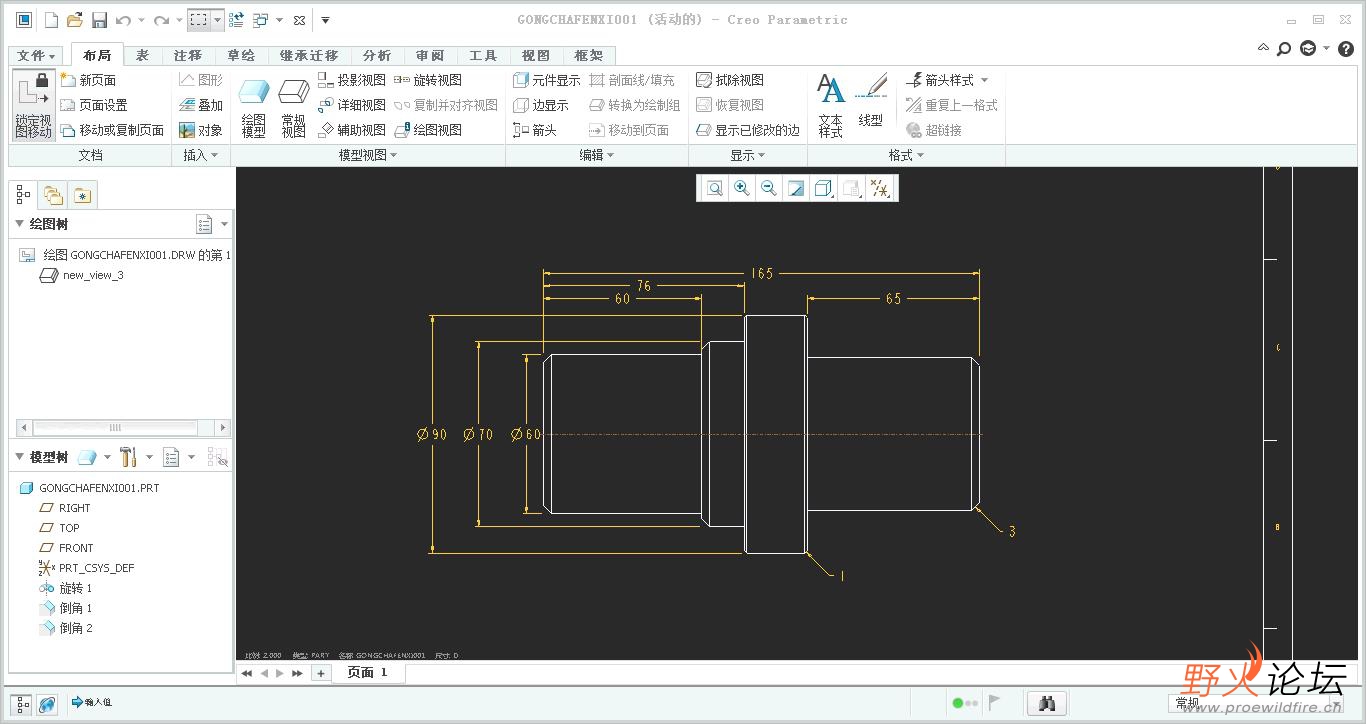Viewport: 1366px width, 724px height.
Task: Click the 绘图视图 (Drawing View) button
Action: pyautogui.click(x=428, y=130)
